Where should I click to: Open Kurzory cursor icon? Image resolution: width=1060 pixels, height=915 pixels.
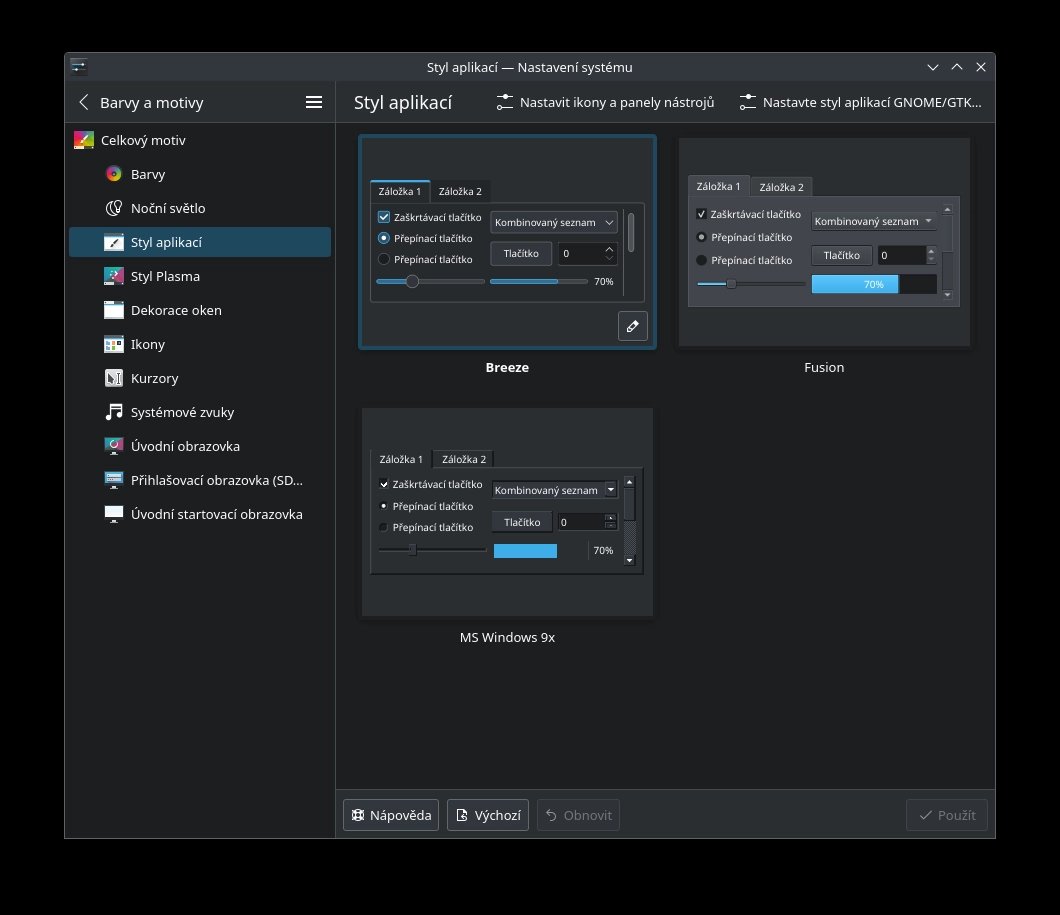pos(114,378)
